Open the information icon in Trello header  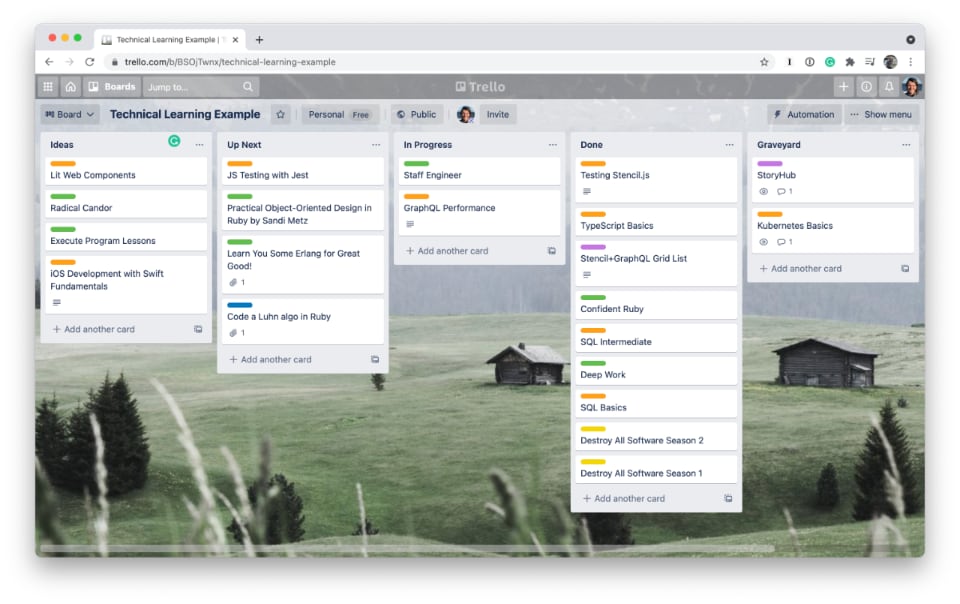pyautogui.click(x=866, y=87)
